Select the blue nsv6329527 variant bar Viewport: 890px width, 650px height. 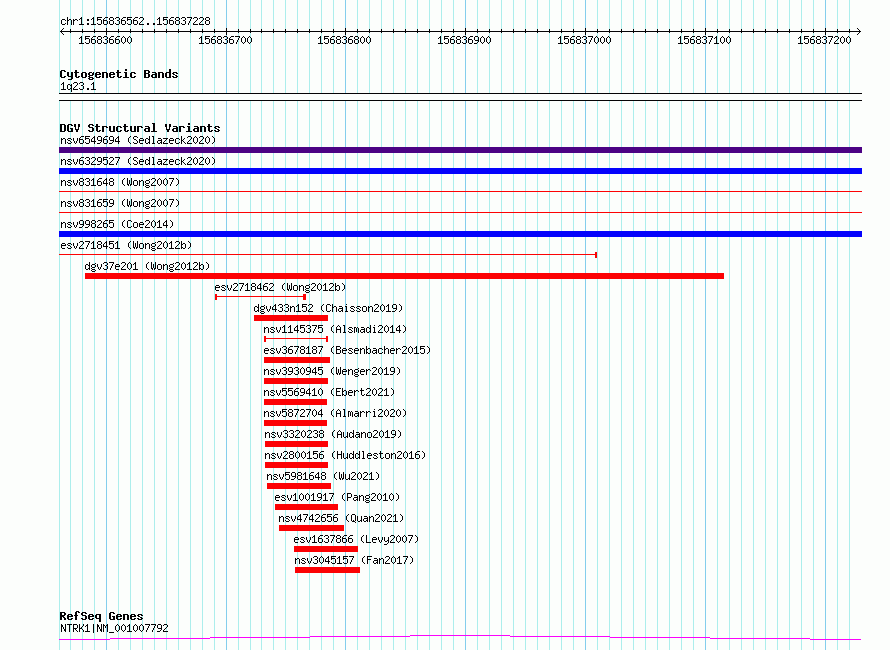tap(460, 171)
